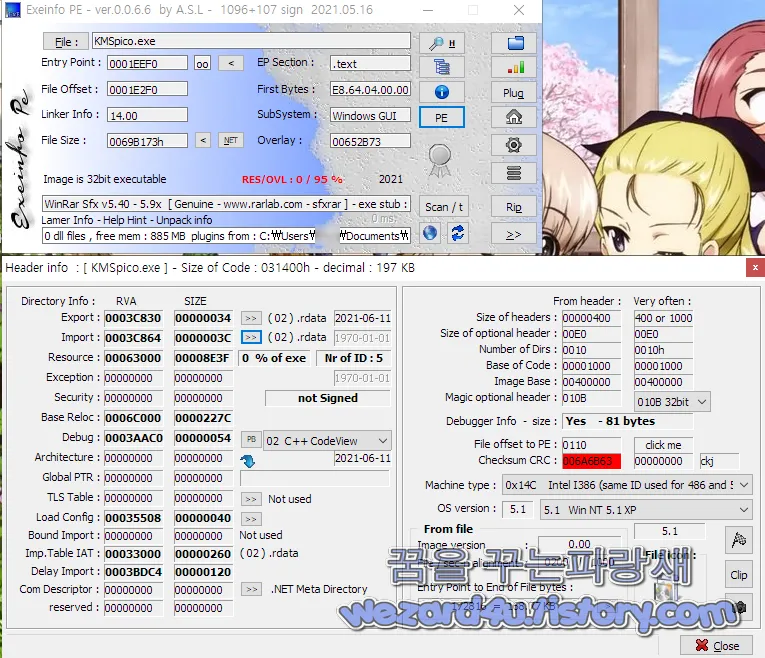
Task: Open the section viewer tree icon
Action: tap(442, 66)
